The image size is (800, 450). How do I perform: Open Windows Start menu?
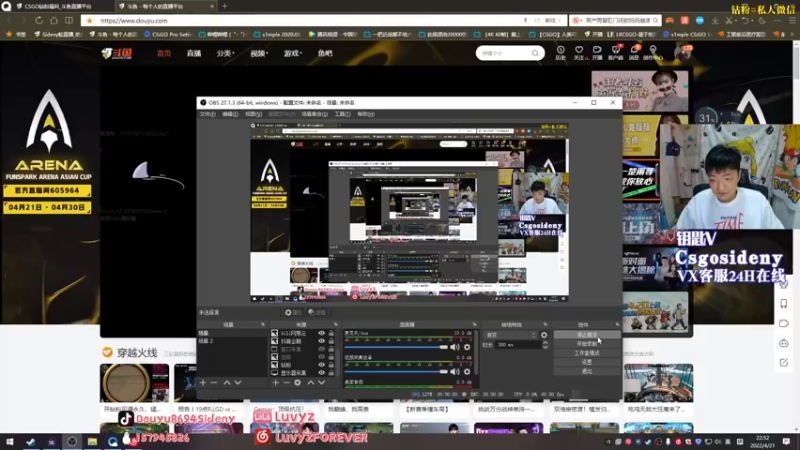pos(10,441)
